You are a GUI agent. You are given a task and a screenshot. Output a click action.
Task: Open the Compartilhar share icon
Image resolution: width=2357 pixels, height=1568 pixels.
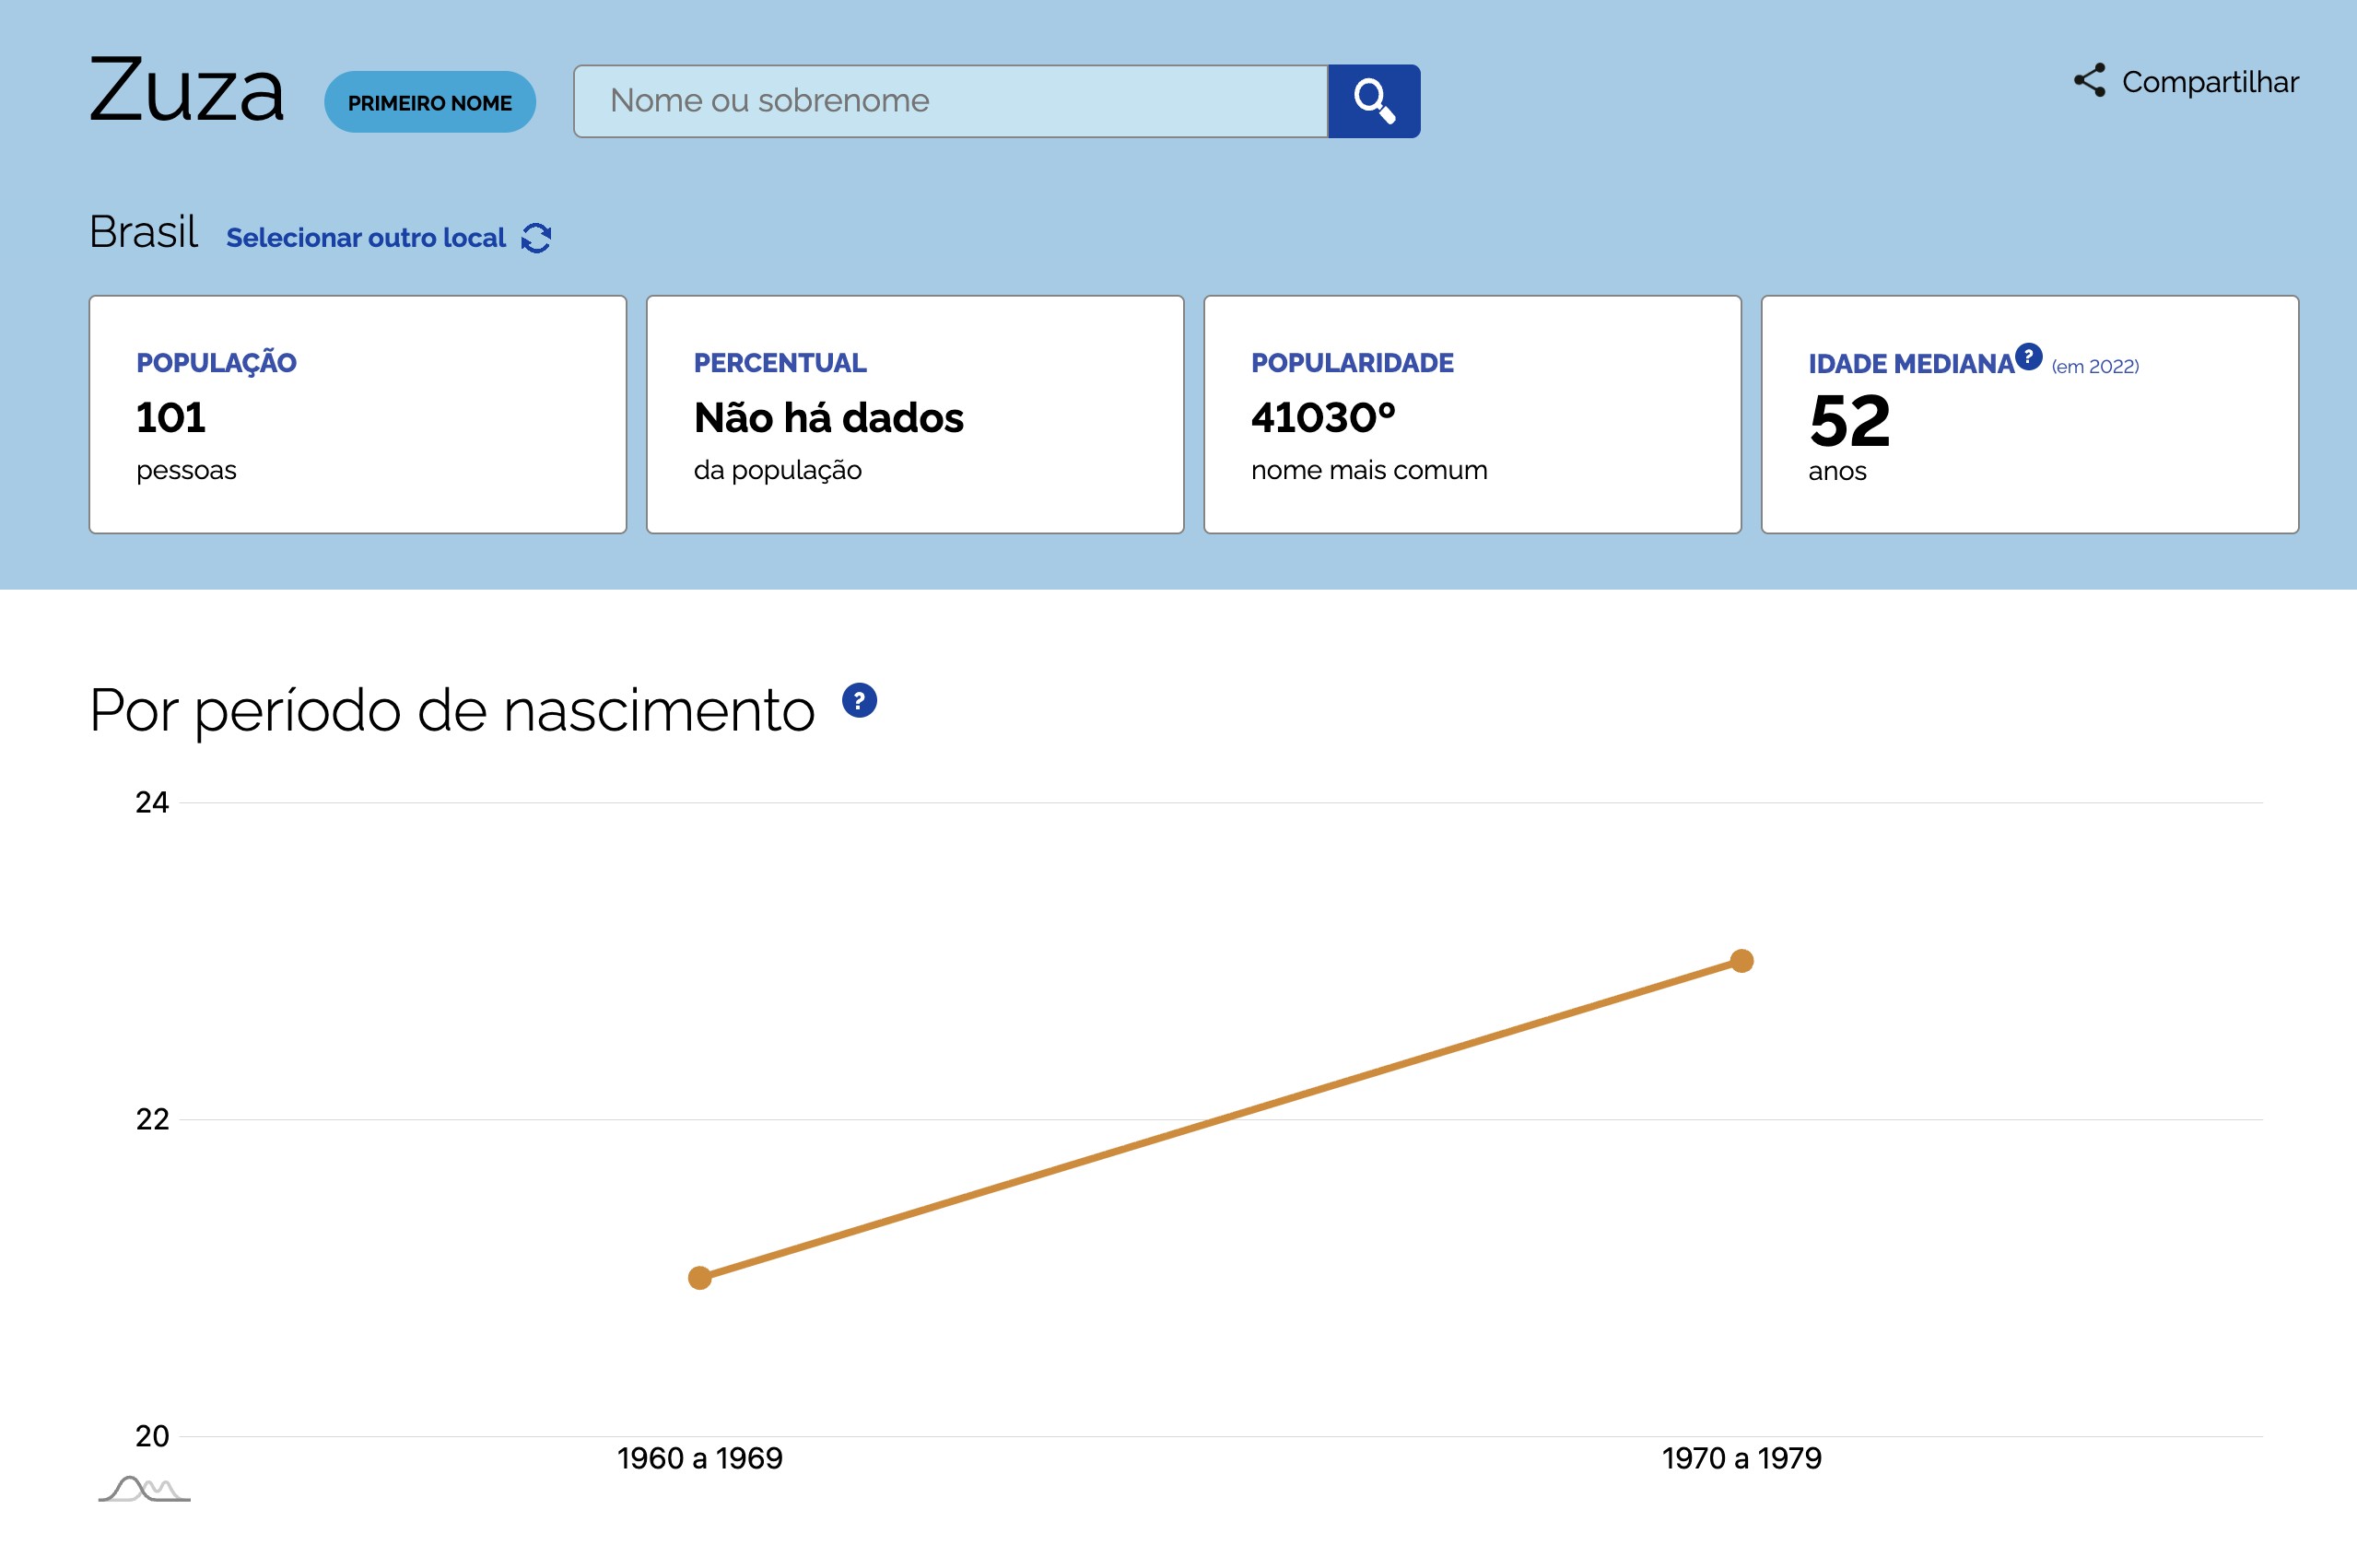click(2089, 81)
